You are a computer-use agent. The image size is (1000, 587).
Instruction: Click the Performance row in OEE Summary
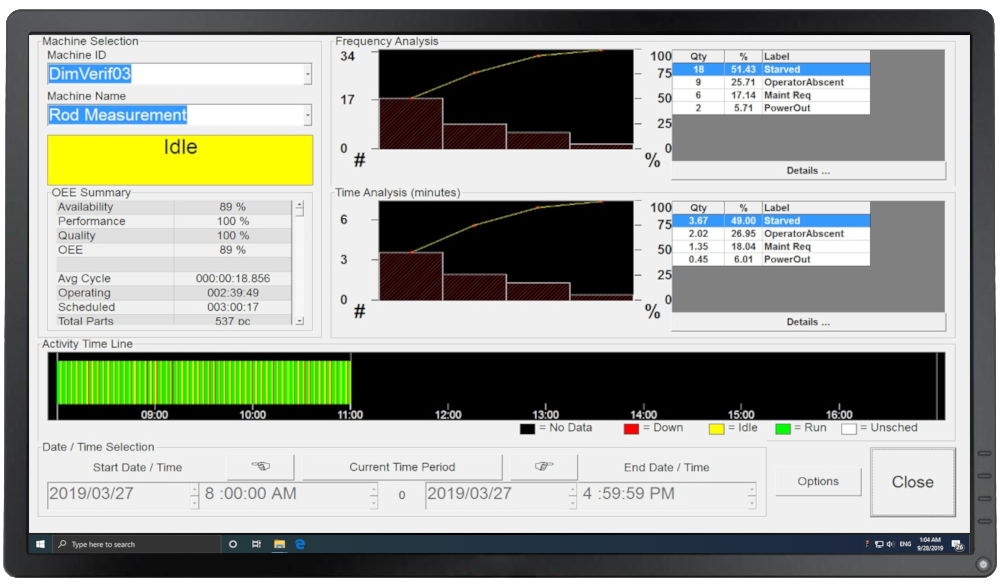coord(174,221)
